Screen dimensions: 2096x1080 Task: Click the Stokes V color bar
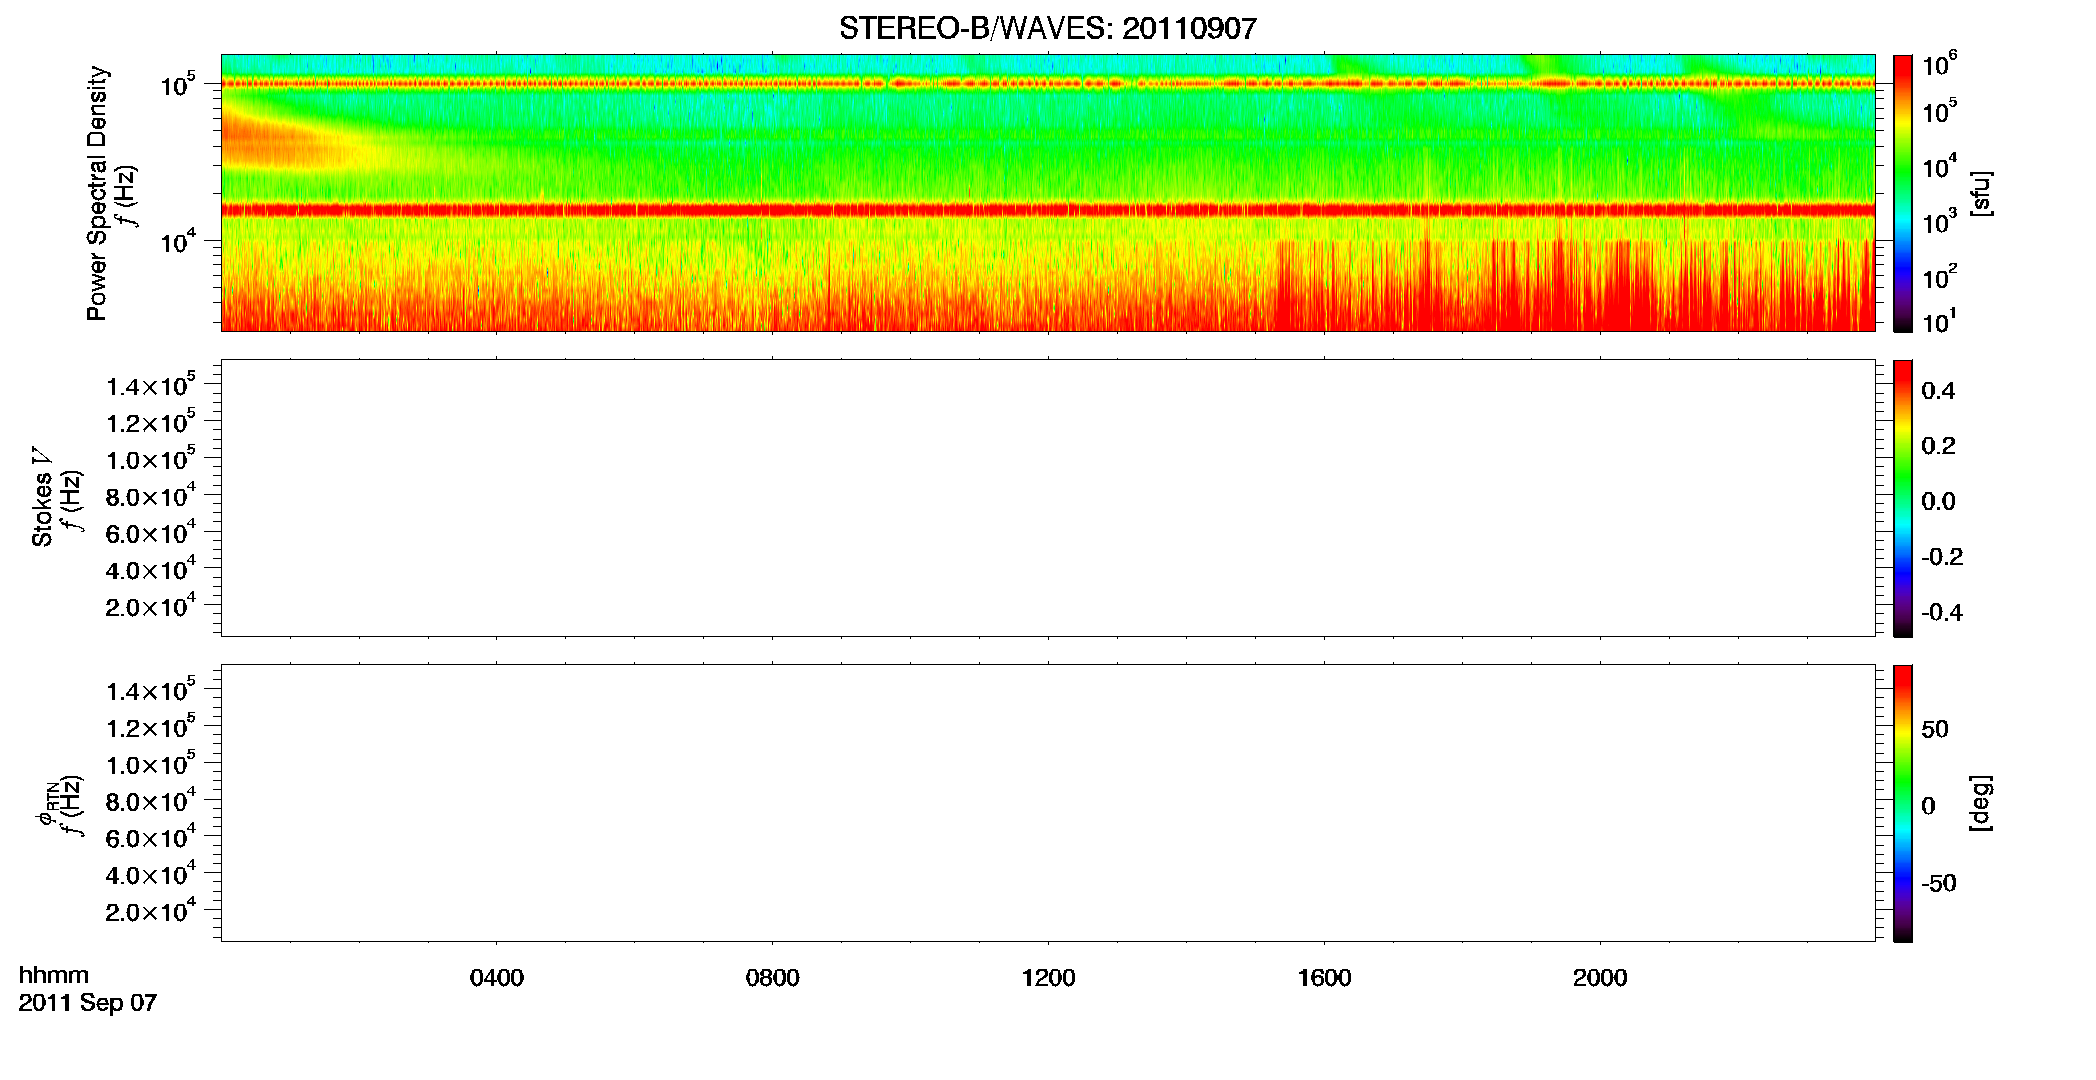[1902, 498]
